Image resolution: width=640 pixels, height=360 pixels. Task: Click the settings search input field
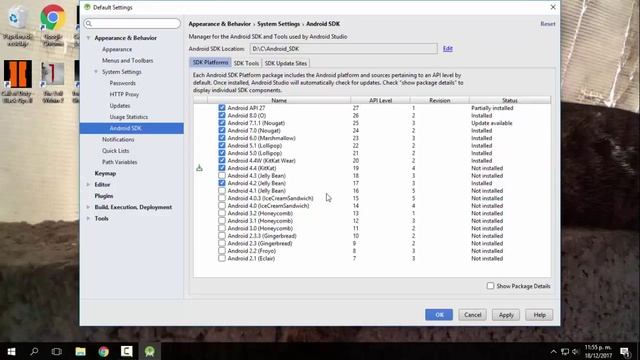tap(132, 24)
